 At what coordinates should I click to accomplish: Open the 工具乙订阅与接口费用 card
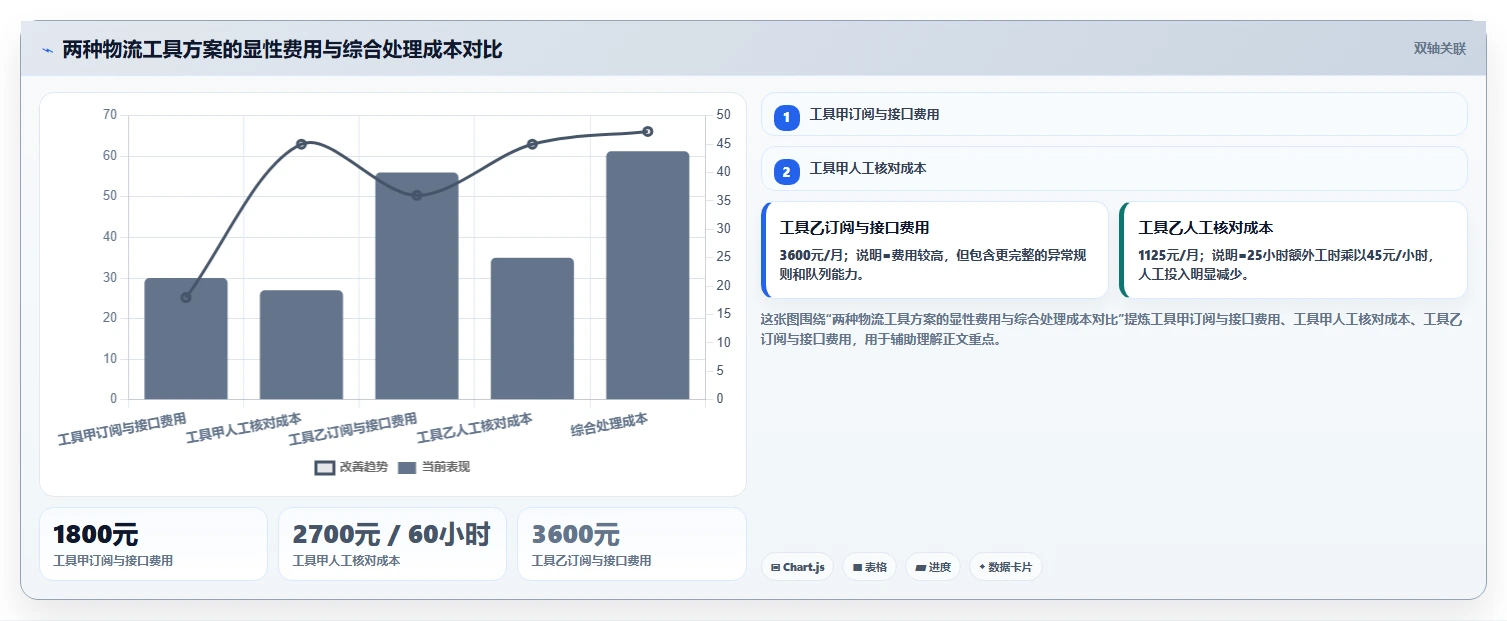[x=935, y=250]
